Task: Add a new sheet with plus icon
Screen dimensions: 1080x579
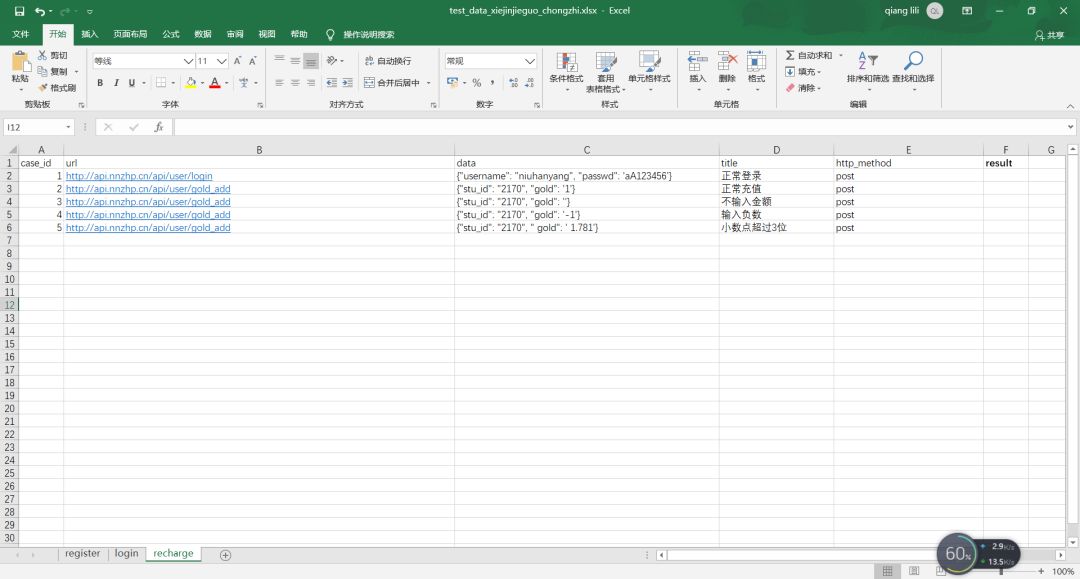Action: tap(225, 555)
